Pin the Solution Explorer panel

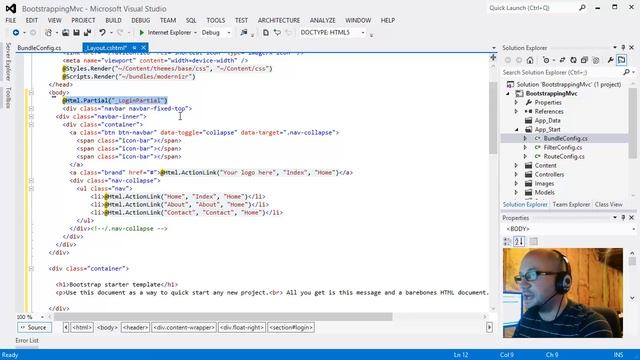623,48
